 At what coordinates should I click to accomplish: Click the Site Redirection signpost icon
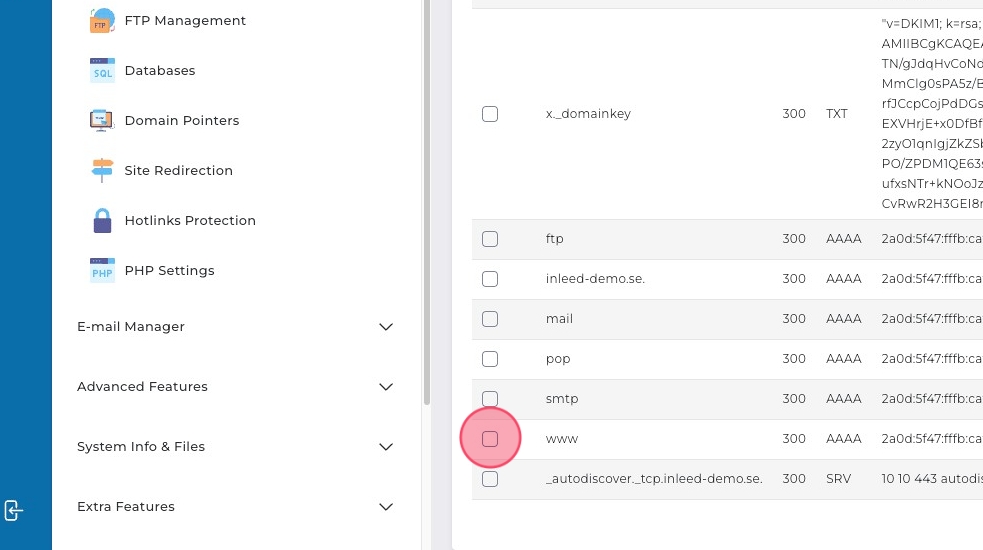pyautogui.click(x=102, y=171)
